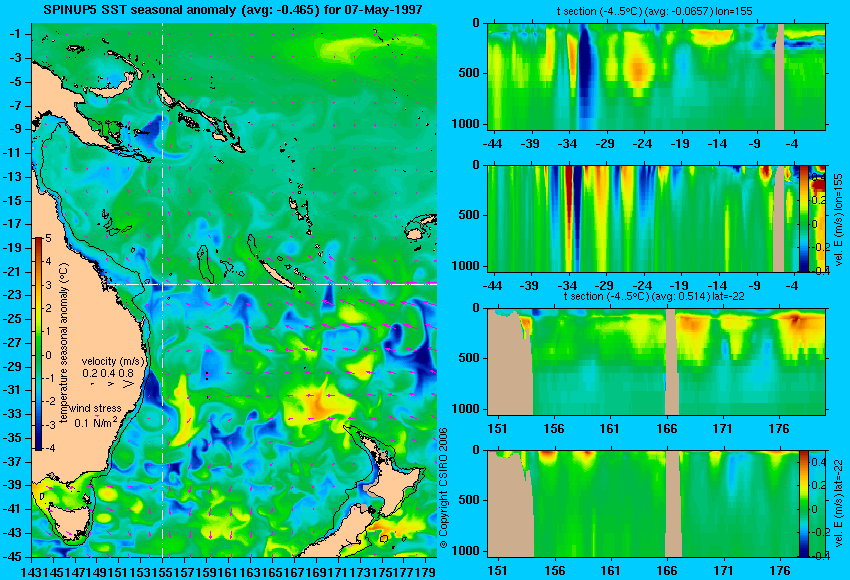Click the "velocity (m/s)" legend text

click(113, 361)
